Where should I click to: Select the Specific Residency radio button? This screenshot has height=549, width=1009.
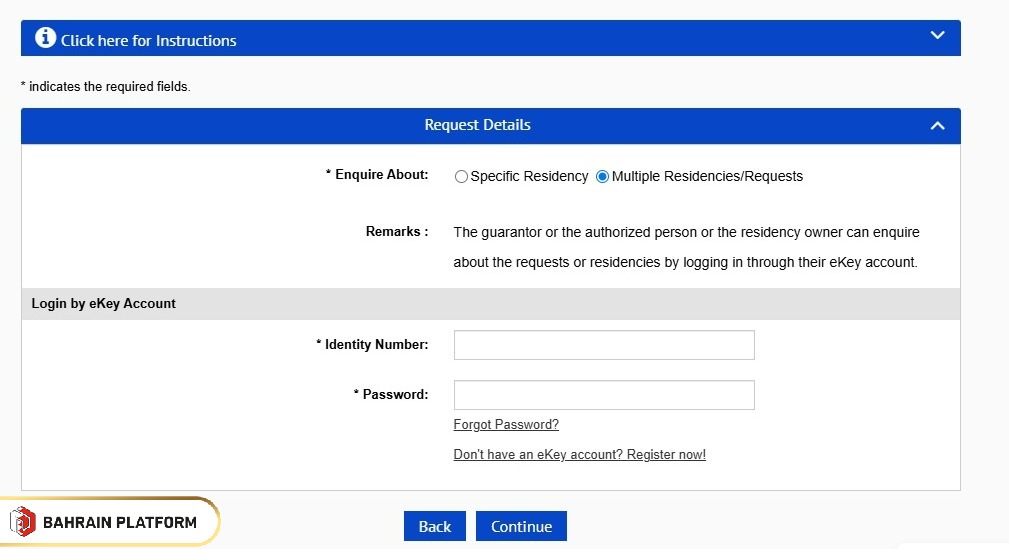[x=461, y=177]
